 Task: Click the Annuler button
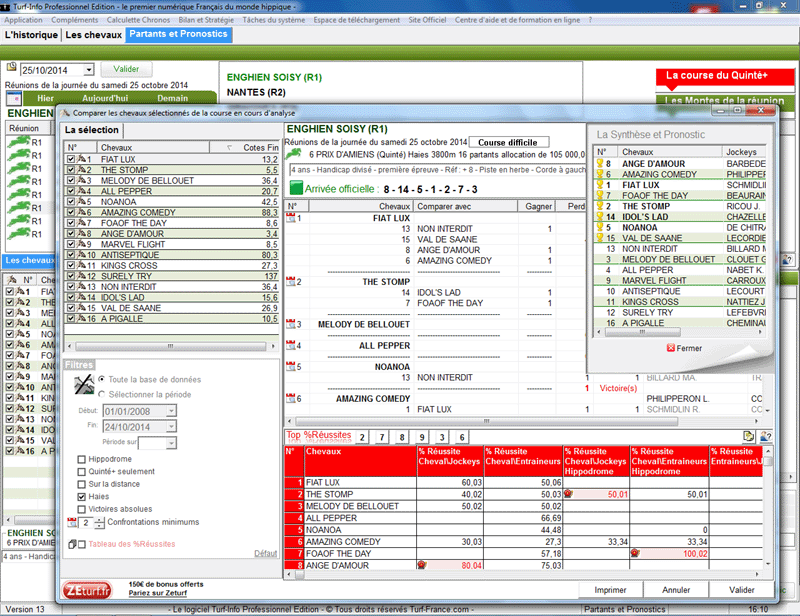click(676, 590)
